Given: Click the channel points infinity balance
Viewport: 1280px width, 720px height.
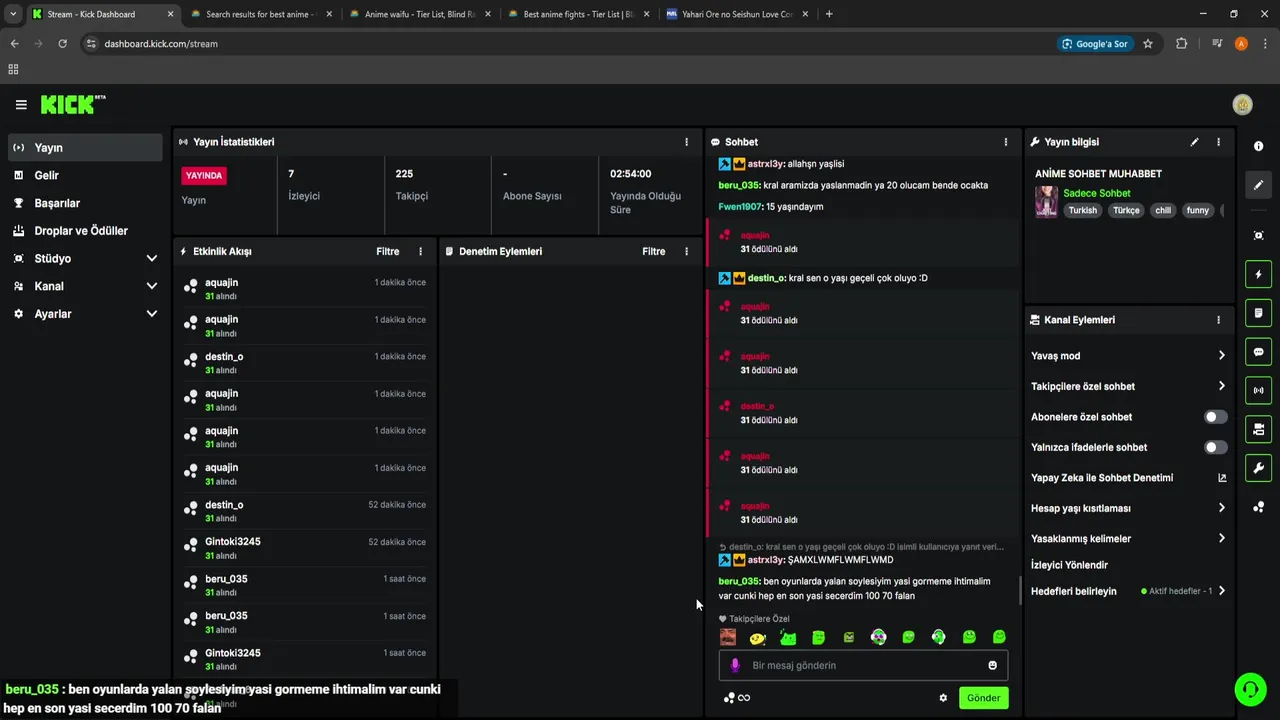Looking at the screenshot, I should click(x=737, y=698).
